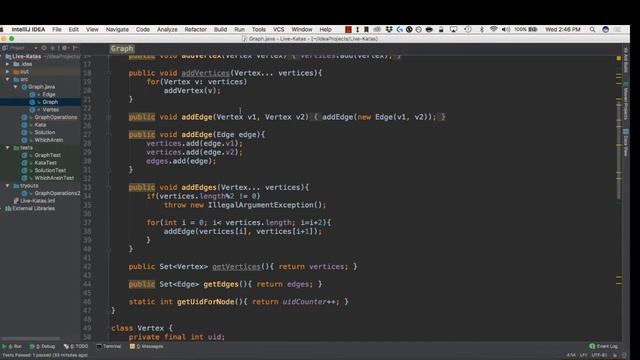This screenshot has width=640, height=360.
Task: Click the addVertices method name in code
Action: point(206,73)
